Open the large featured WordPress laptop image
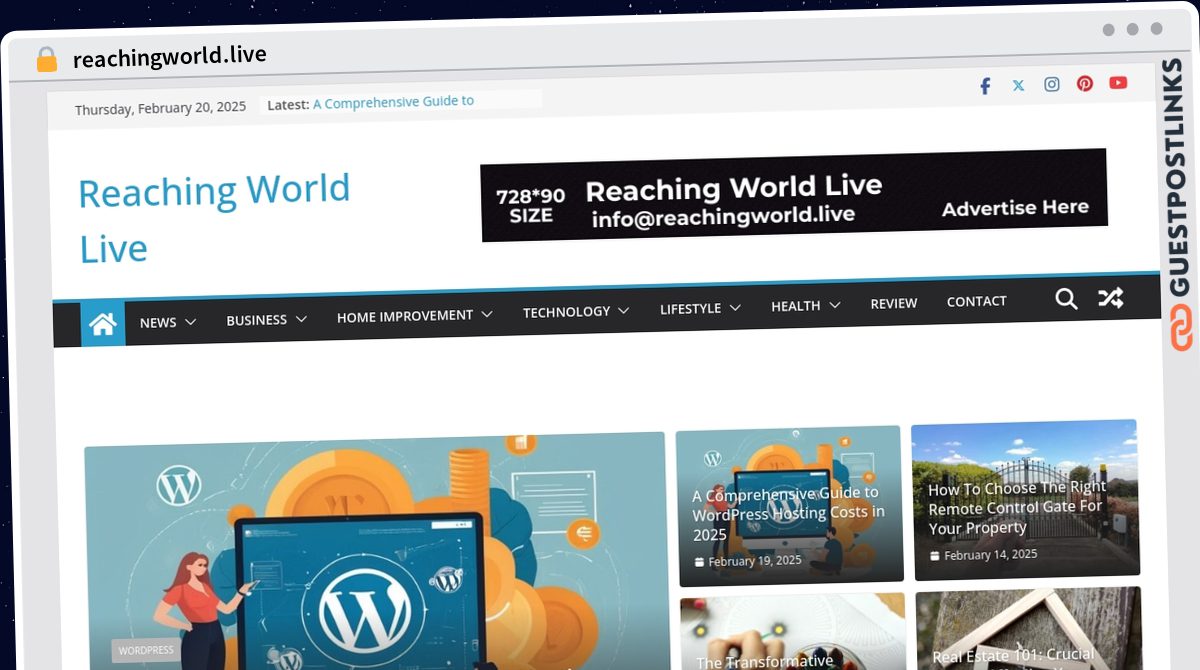 tap(375, 550)
